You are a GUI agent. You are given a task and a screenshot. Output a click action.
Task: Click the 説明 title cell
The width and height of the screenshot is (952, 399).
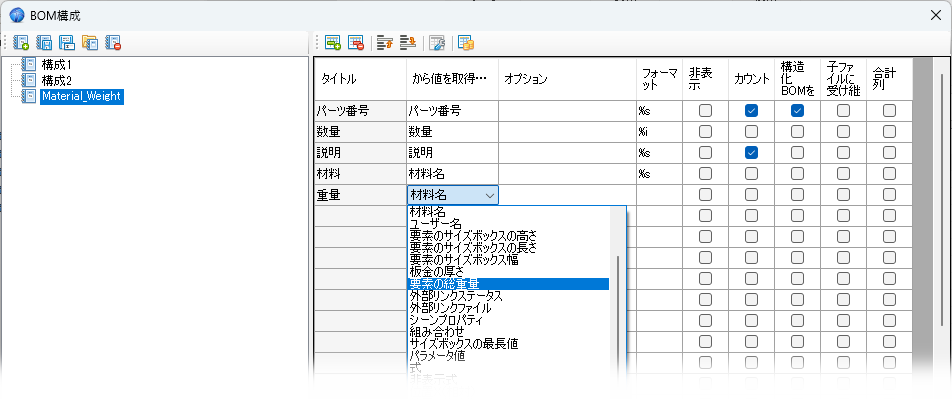pyautogui.click(x=361, y=152)
